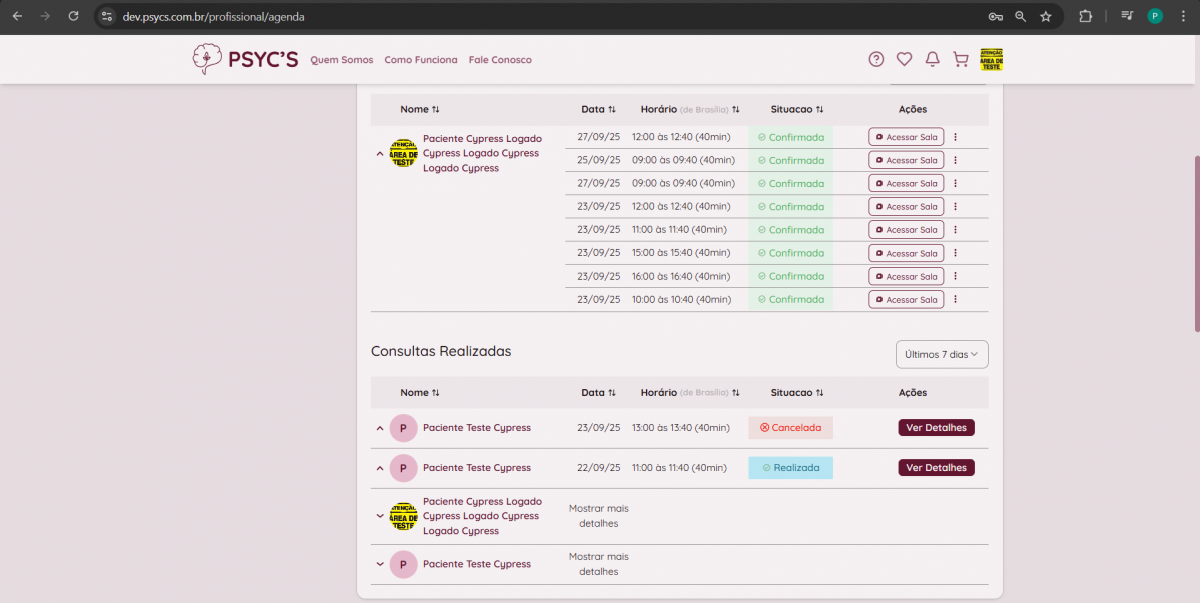1200x603 pixels.
Task: Open the shopping cart icon
Action: coord(961,59)
